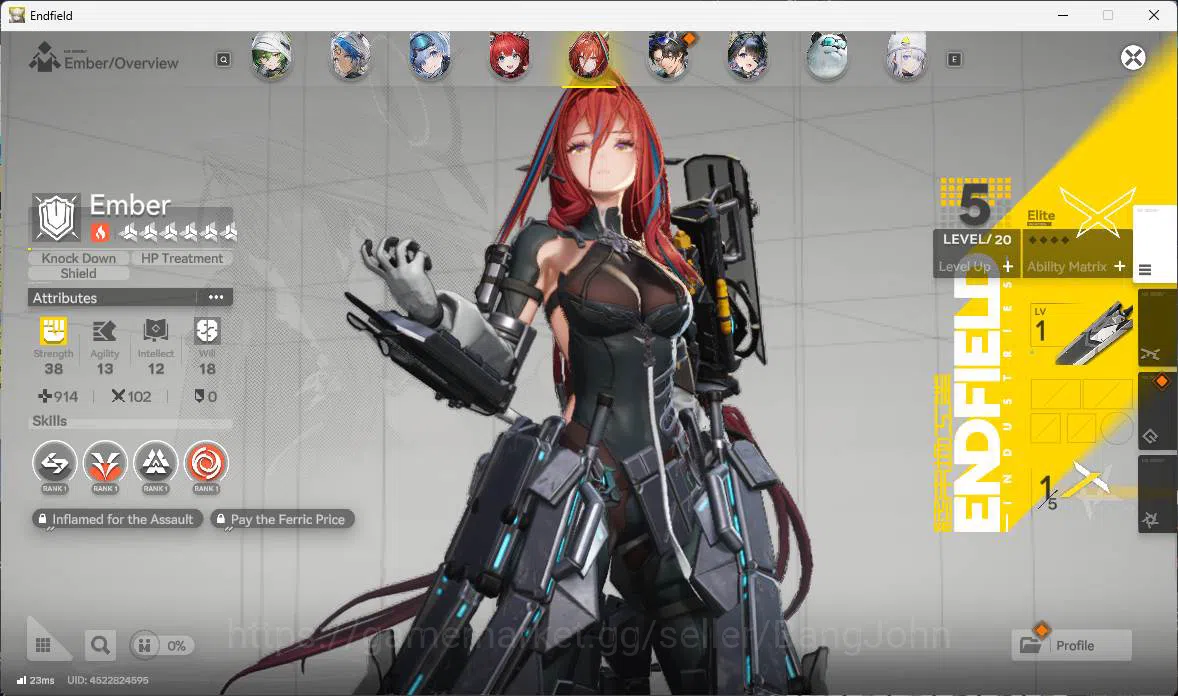Click the Strength attribute icon
Screen dimensions: 1178x696
coord(53,331)
